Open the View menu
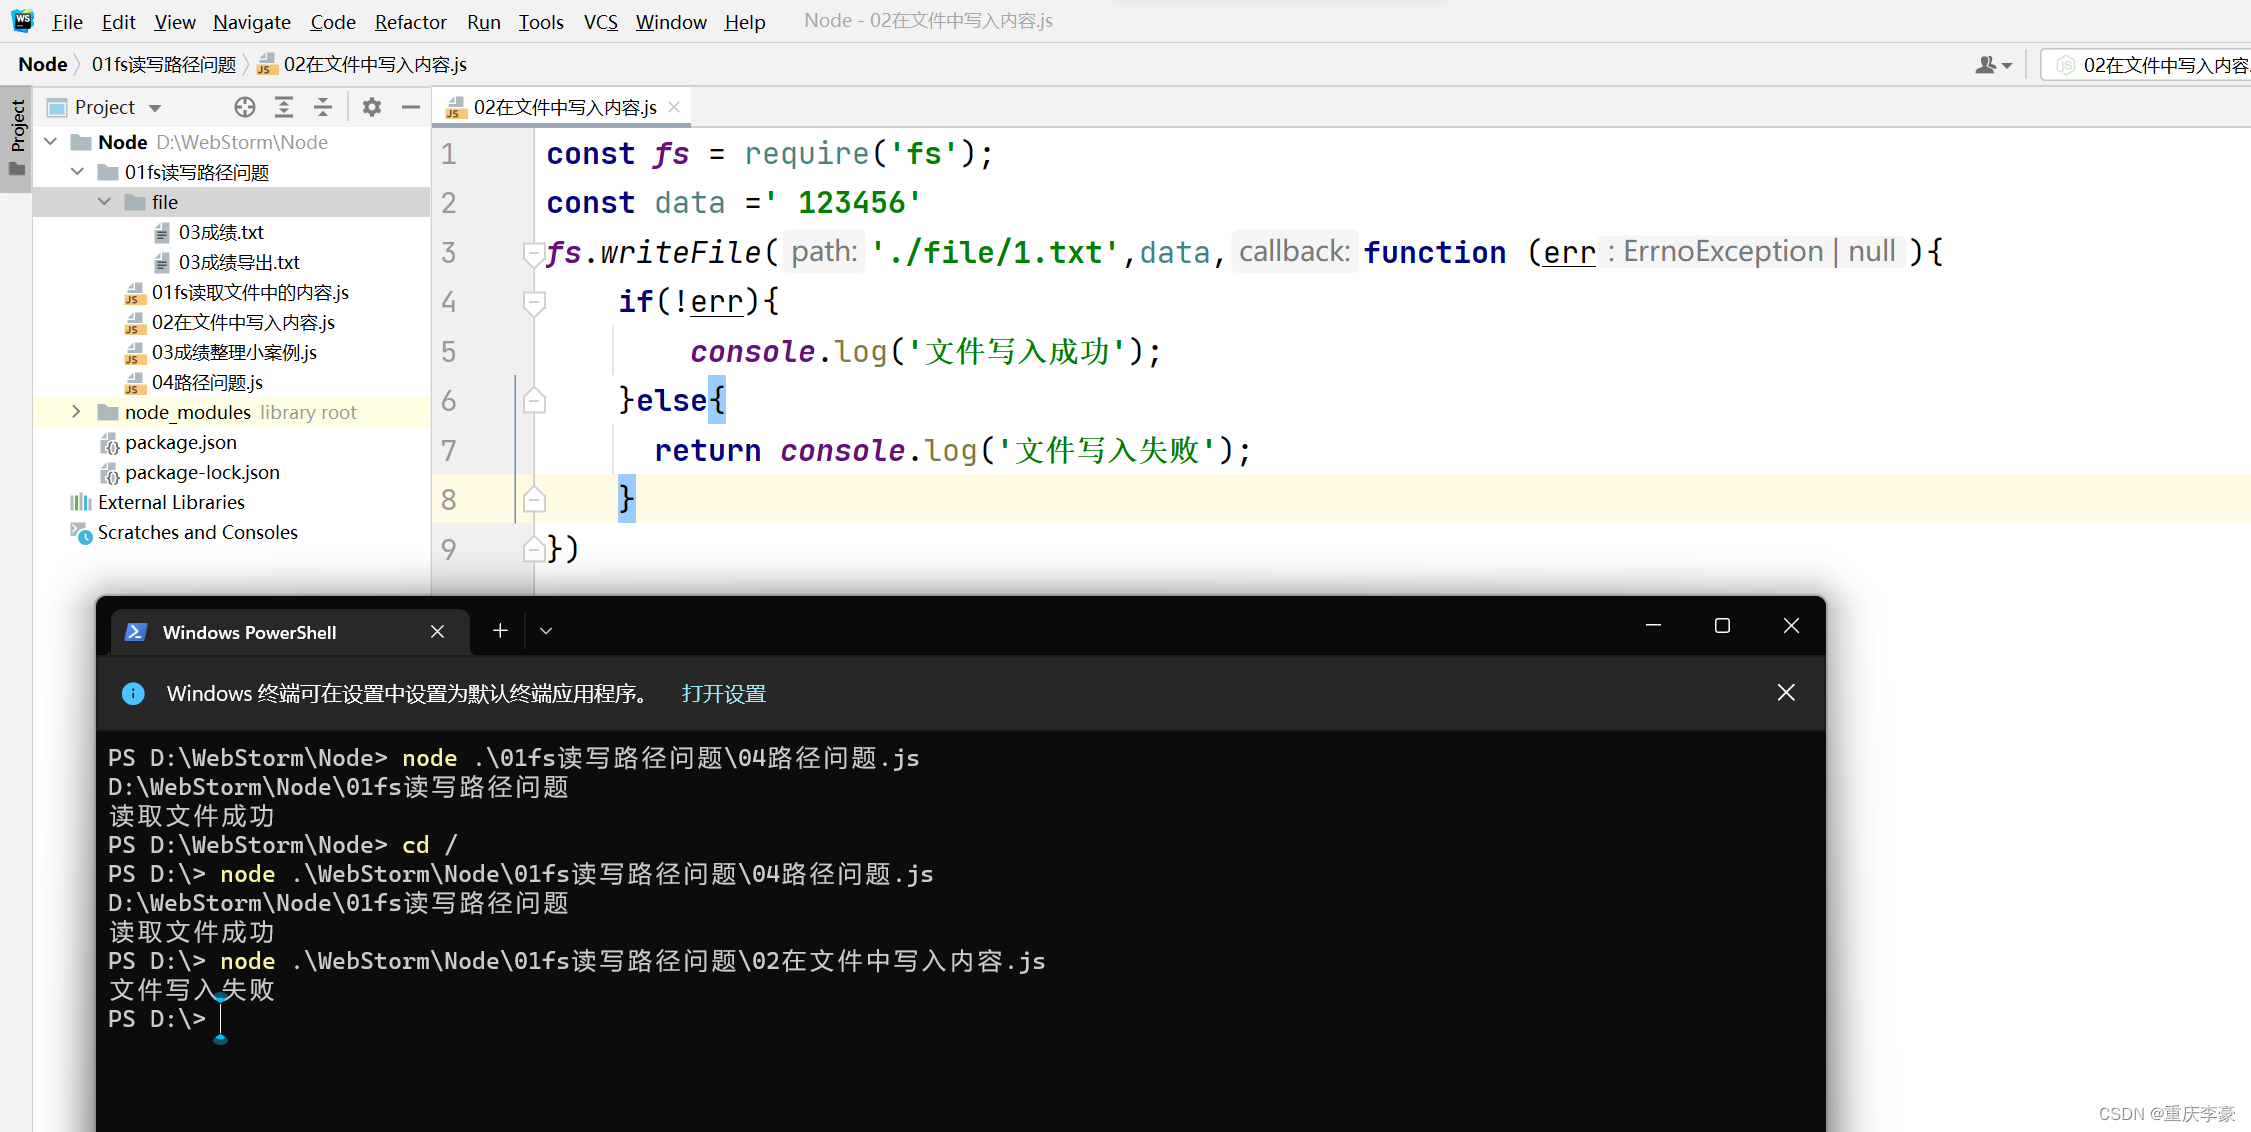2251x1132 pixels. pos(175,21)
